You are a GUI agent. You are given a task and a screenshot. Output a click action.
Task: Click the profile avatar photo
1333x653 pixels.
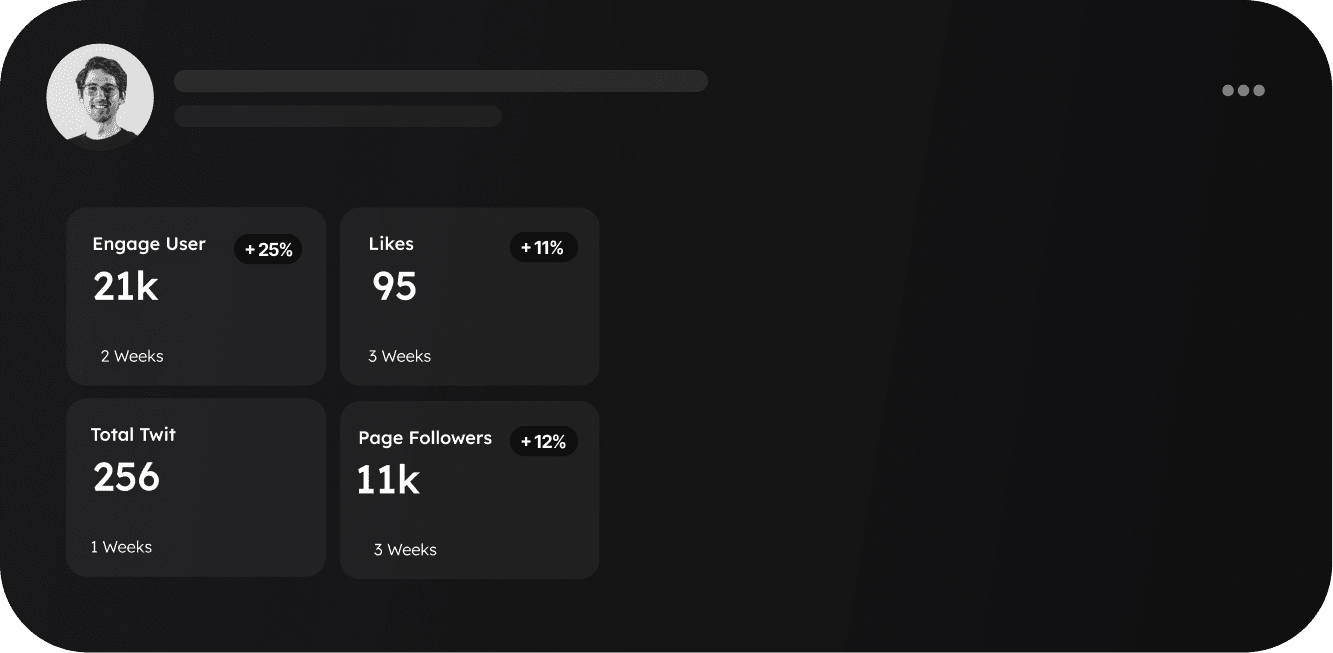[100, 97]
